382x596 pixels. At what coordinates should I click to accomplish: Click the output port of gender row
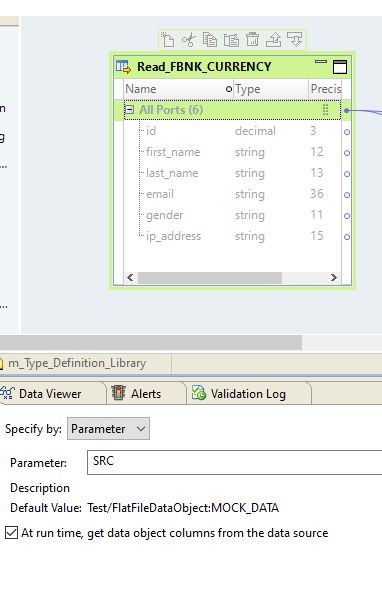point(347,216)
